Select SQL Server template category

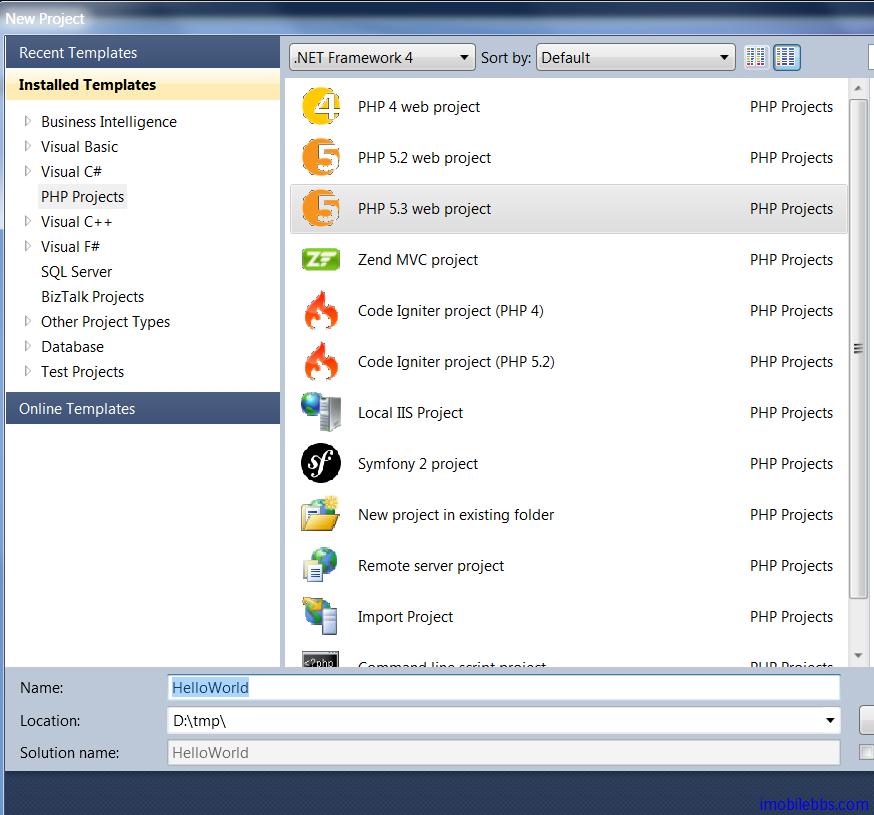pos(76,272)
